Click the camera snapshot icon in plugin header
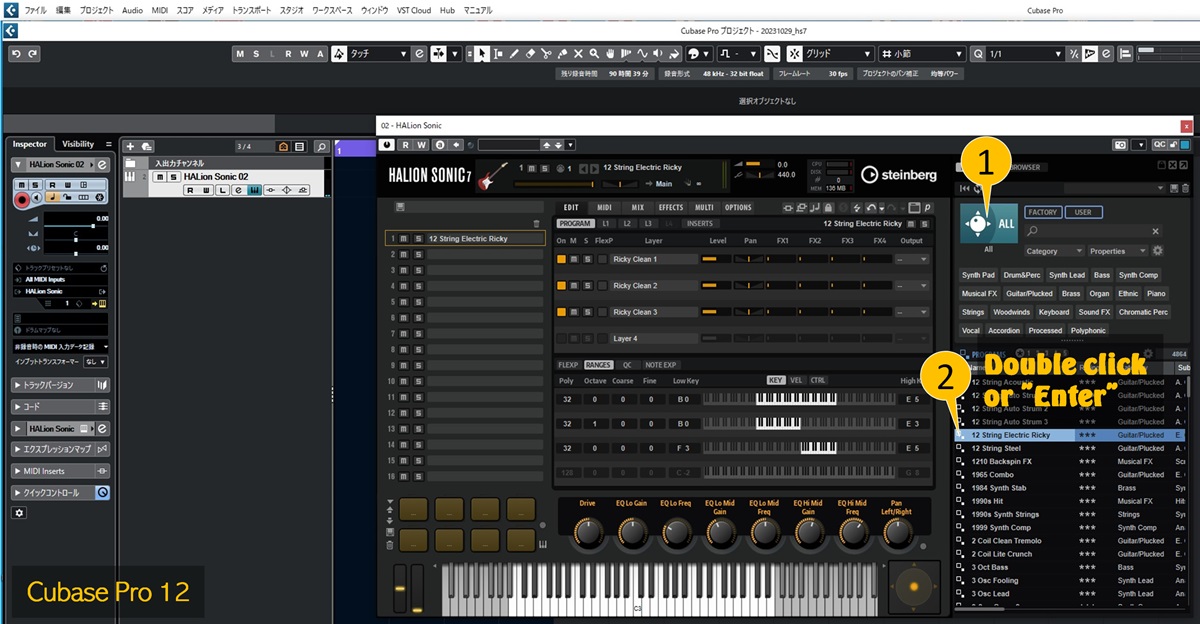 click(x=1120, y=145)
